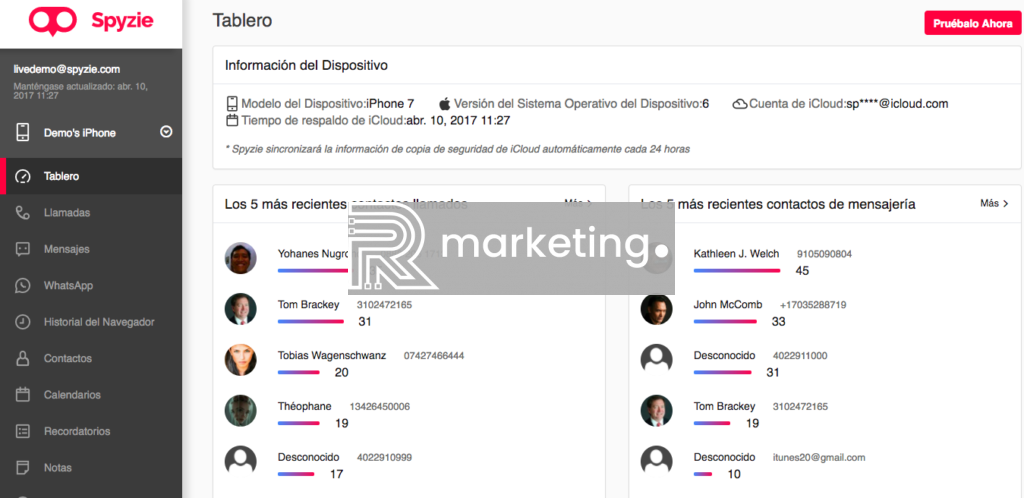Click the WhatsApp icon in sidebar

click(23, 285)
